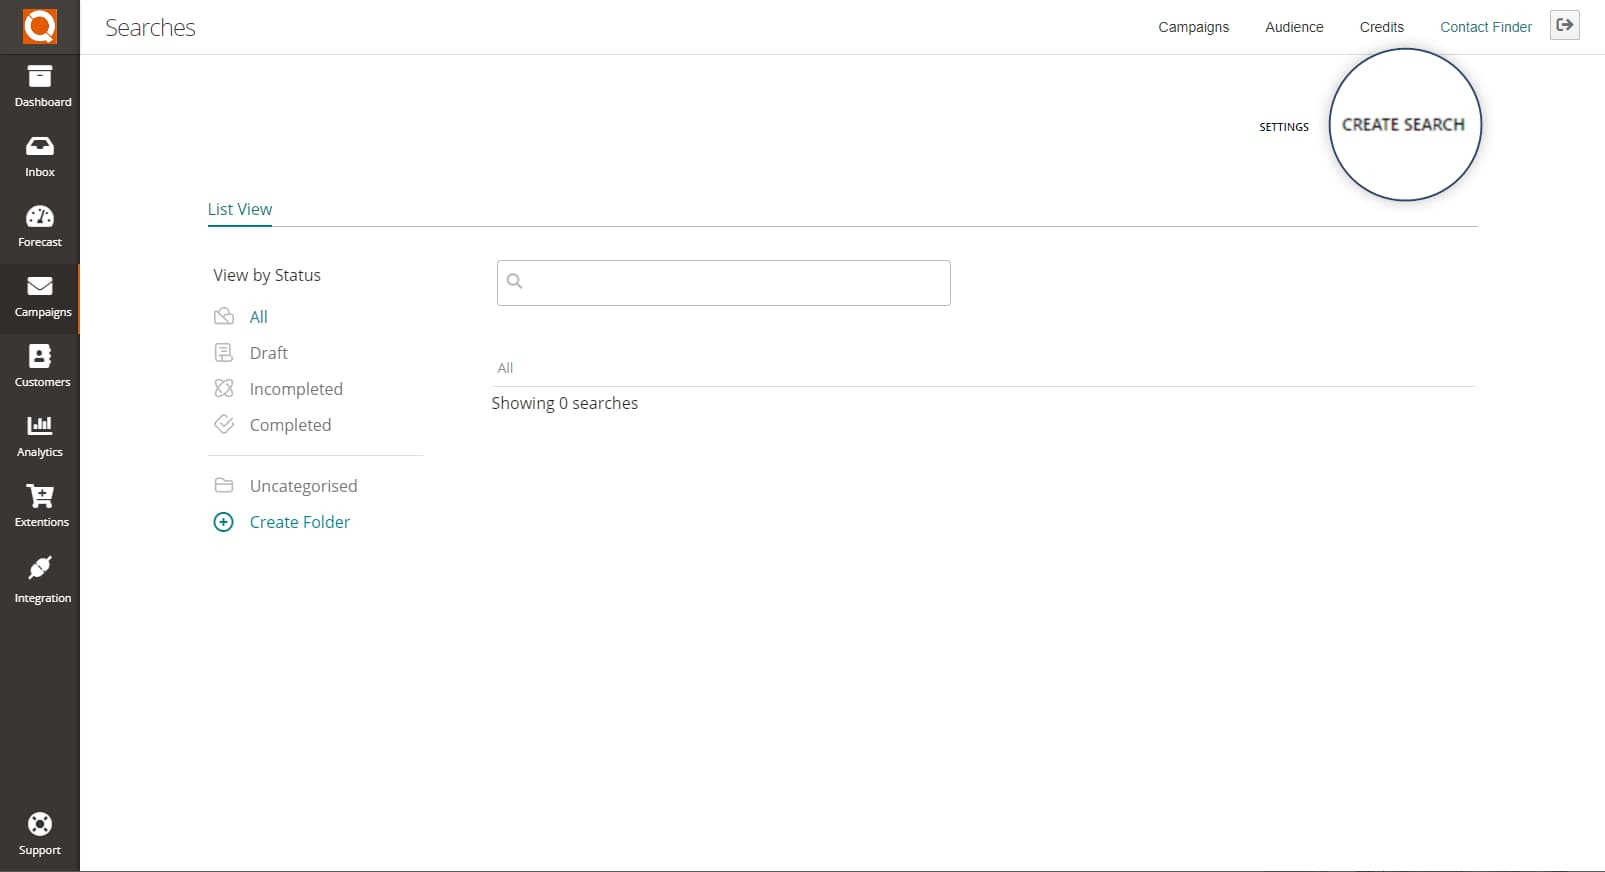This screenshot has width=1605, height=872.
Task: Open Extentions from the sidebar
Action: 40,507
